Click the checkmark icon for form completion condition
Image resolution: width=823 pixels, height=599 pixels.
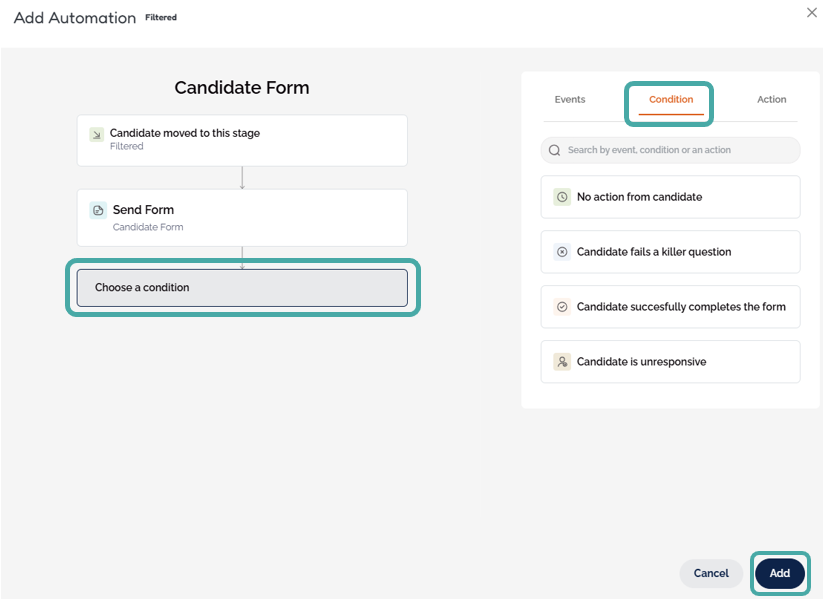[562, 307]
